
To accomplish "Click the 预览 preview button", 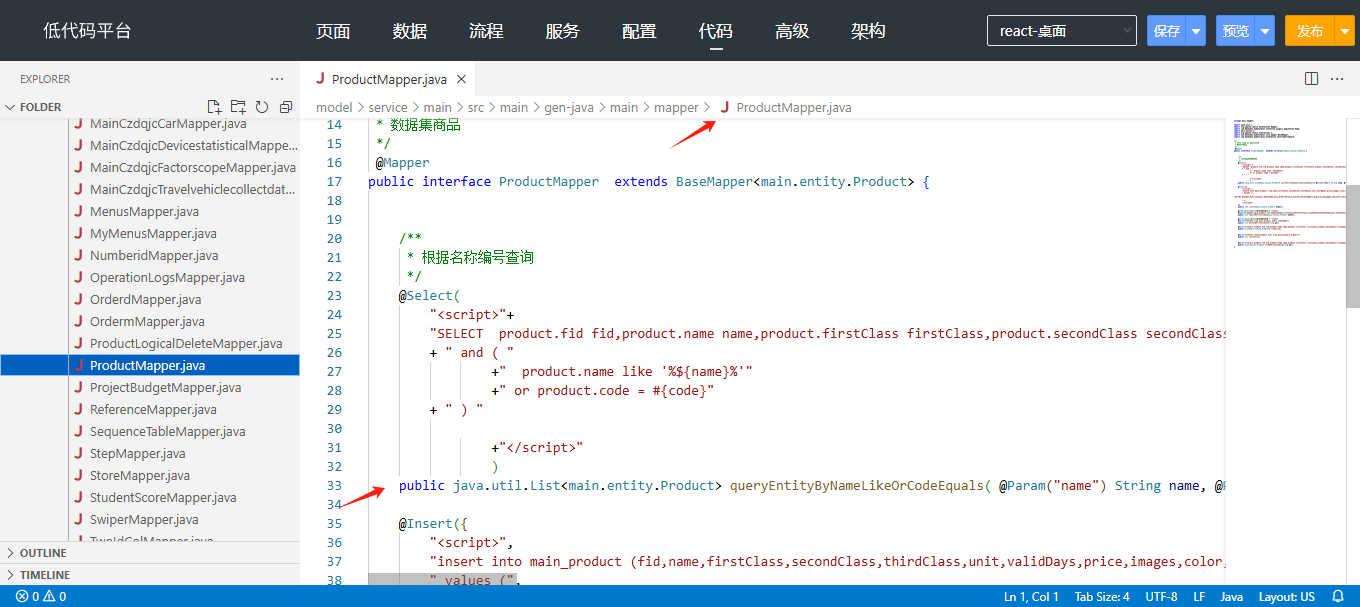I will pos(1236,31).
